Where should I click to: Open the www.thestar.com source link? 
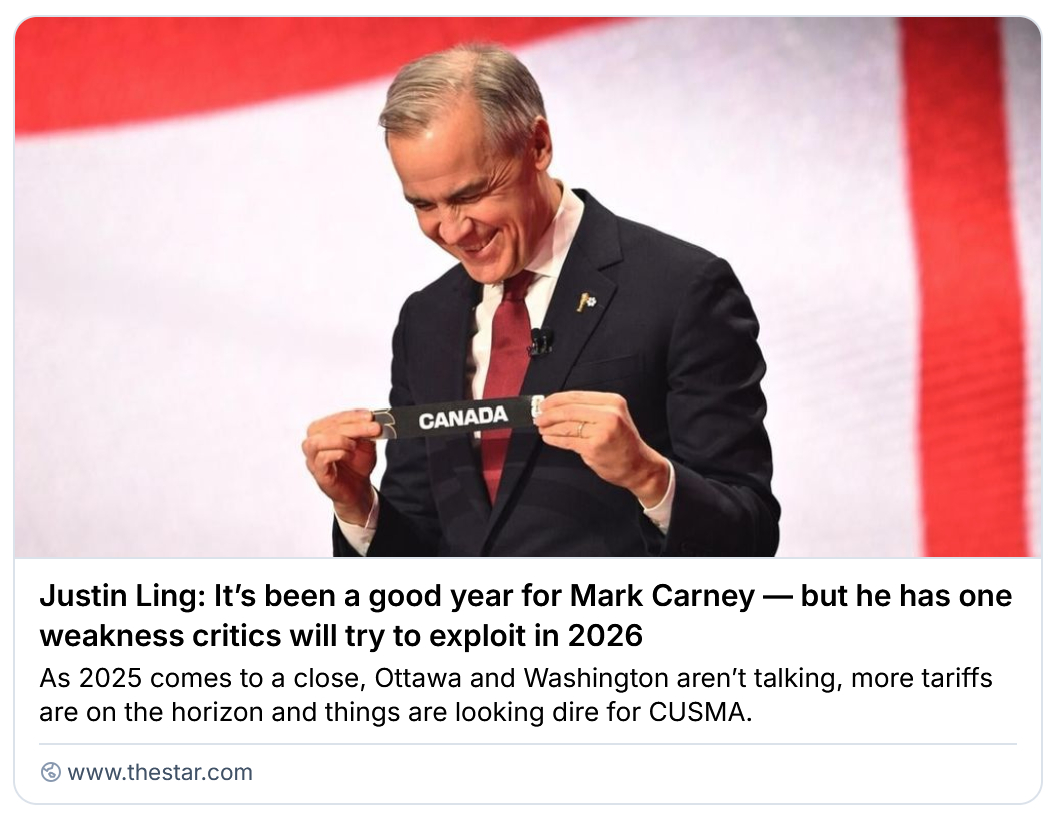(x=159, y=772)
